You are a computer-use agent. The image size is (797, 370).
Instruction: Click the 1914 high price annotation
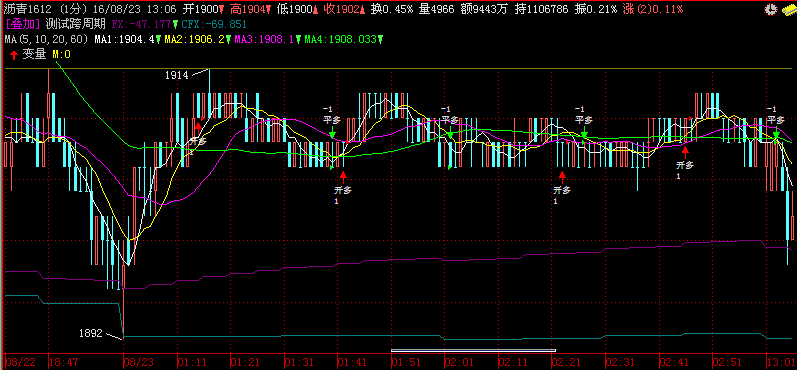click(x=177, y=75)
